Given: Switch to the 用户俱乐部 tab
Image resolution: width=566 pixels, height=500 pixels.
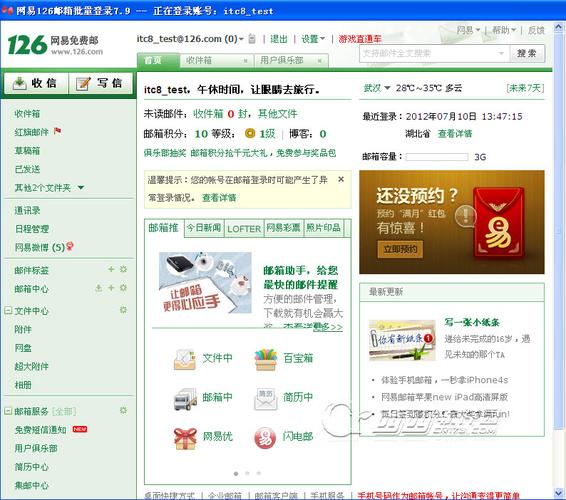Looking at the screenshot, I should pos(291,61).
